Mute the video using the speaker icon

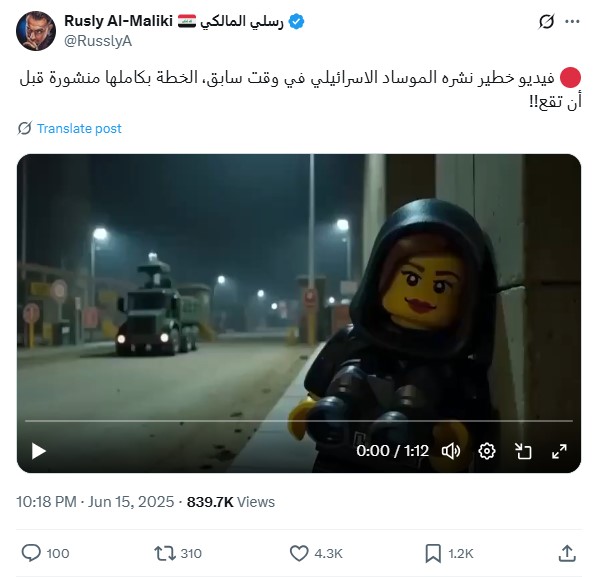451,452
